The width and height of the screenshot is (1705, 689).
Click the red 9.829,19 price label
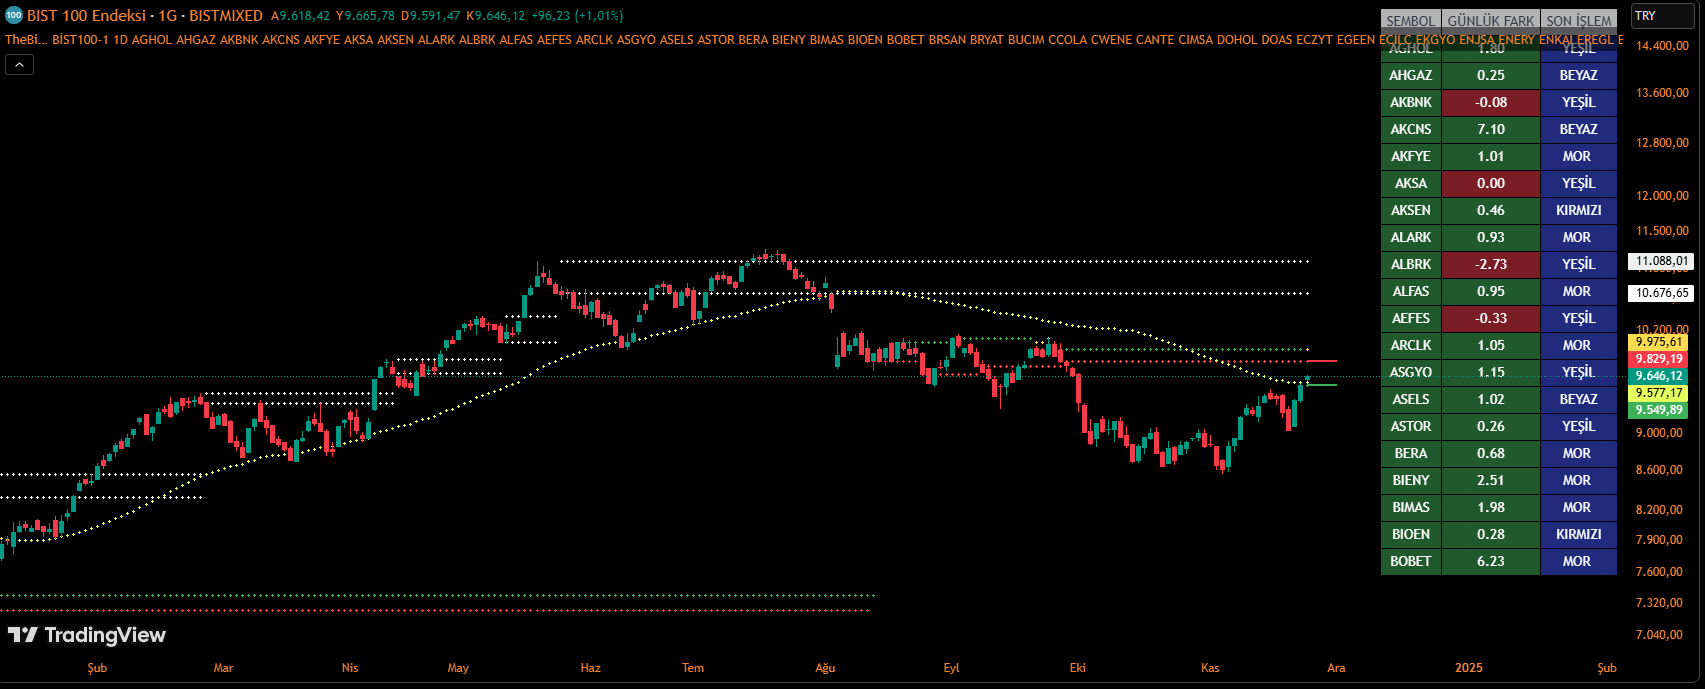pos(1659,359)
